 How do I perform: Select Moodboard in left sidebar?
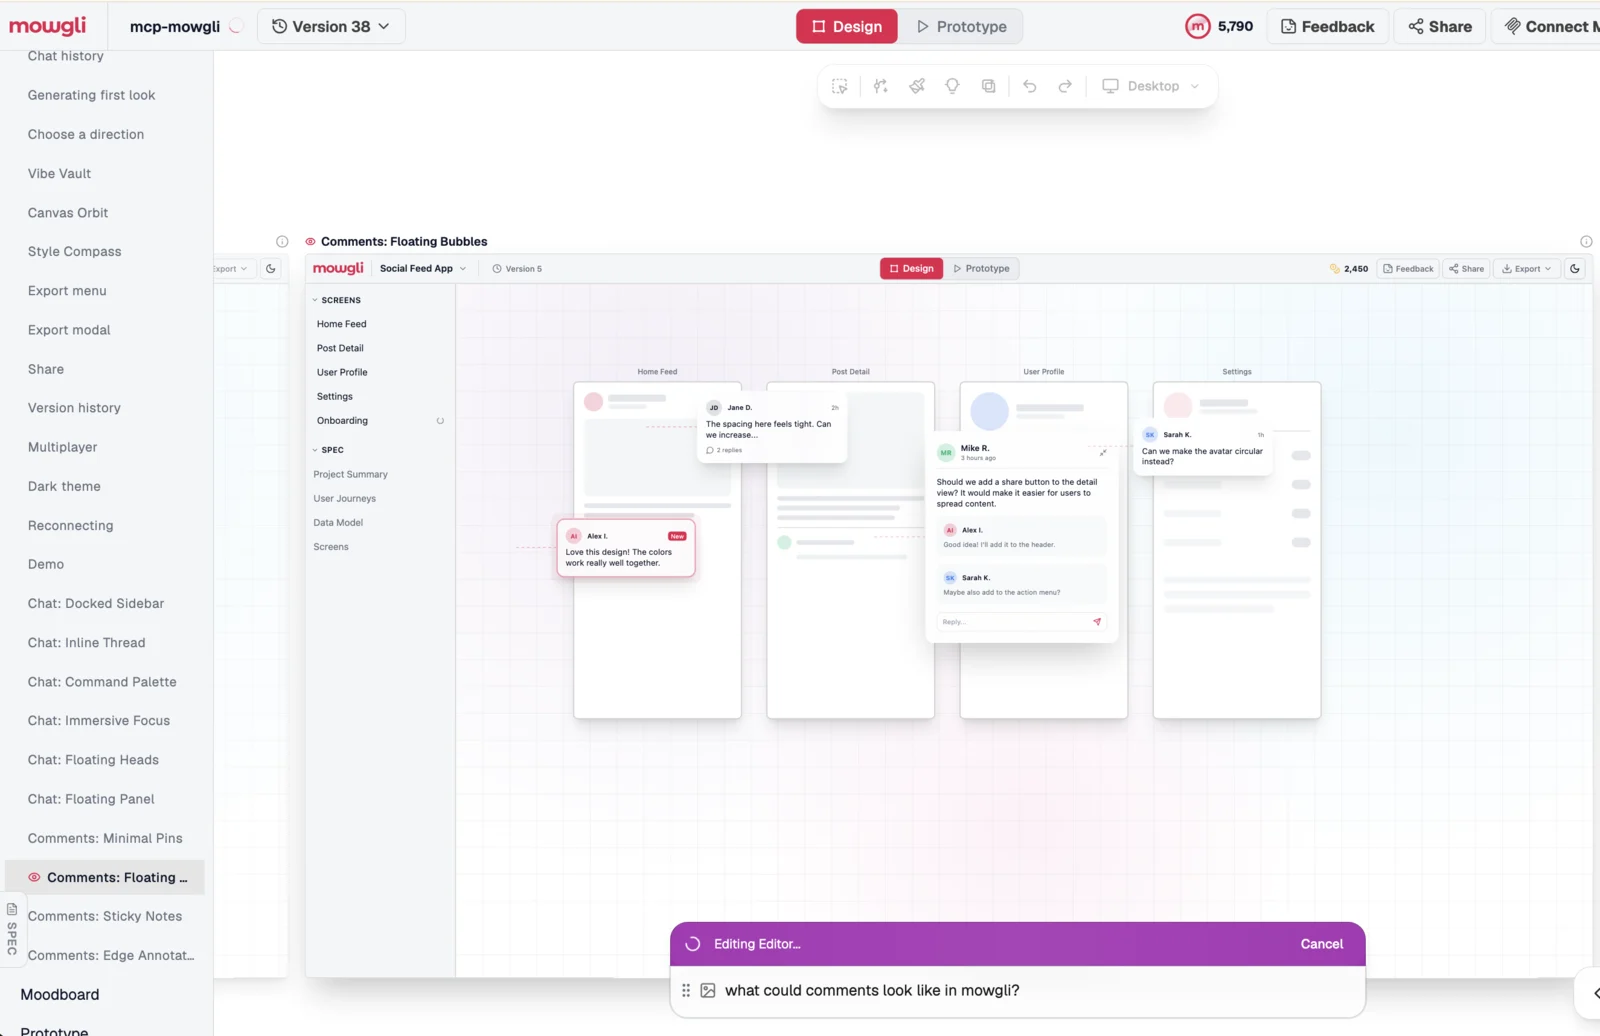(60, 994)
